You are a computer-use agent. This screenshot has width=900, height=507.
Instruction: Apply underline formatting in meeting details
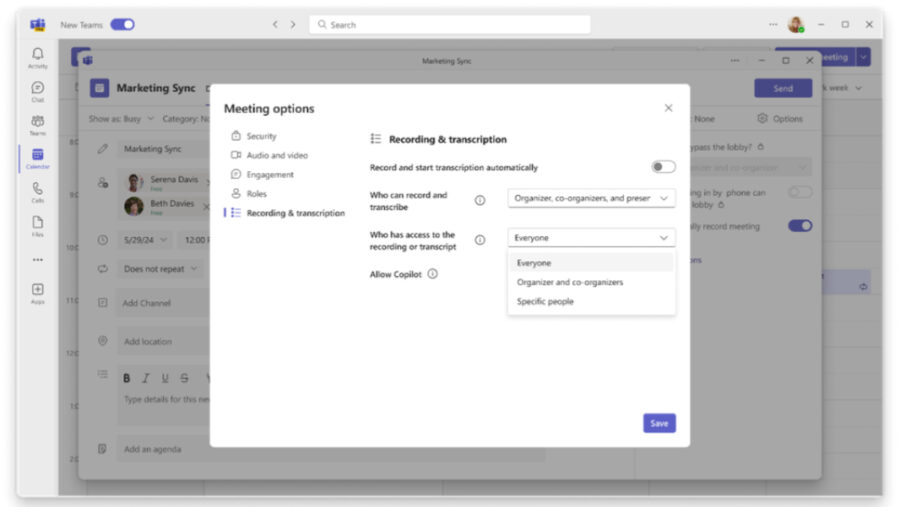pos(165,378)
